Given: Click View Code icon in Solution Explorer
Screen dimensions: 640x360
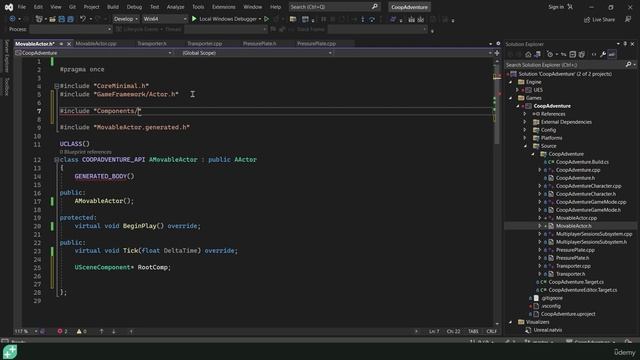Looking at the screenshot, I should click(594, 54).
